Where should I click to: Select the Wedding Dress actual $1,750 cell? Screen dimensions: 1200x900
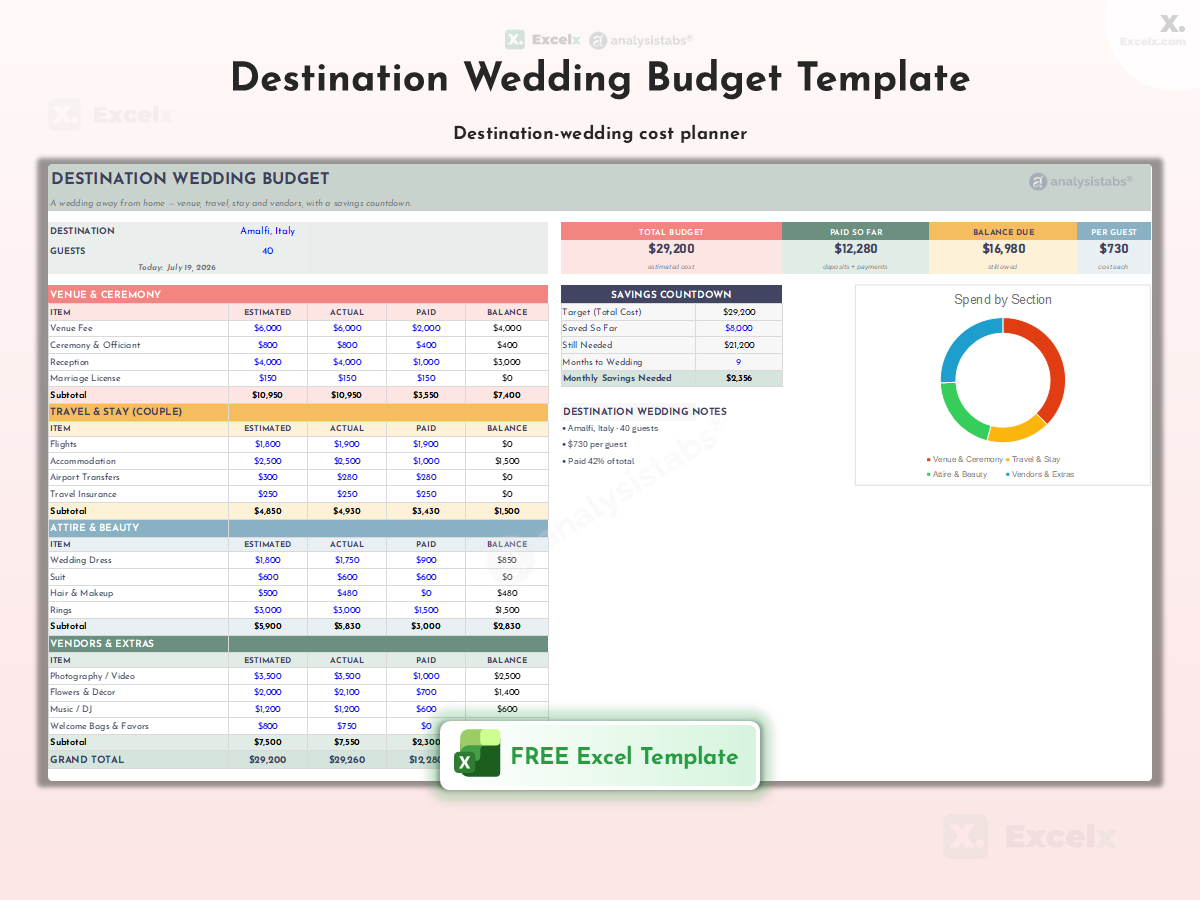point(347,560)
